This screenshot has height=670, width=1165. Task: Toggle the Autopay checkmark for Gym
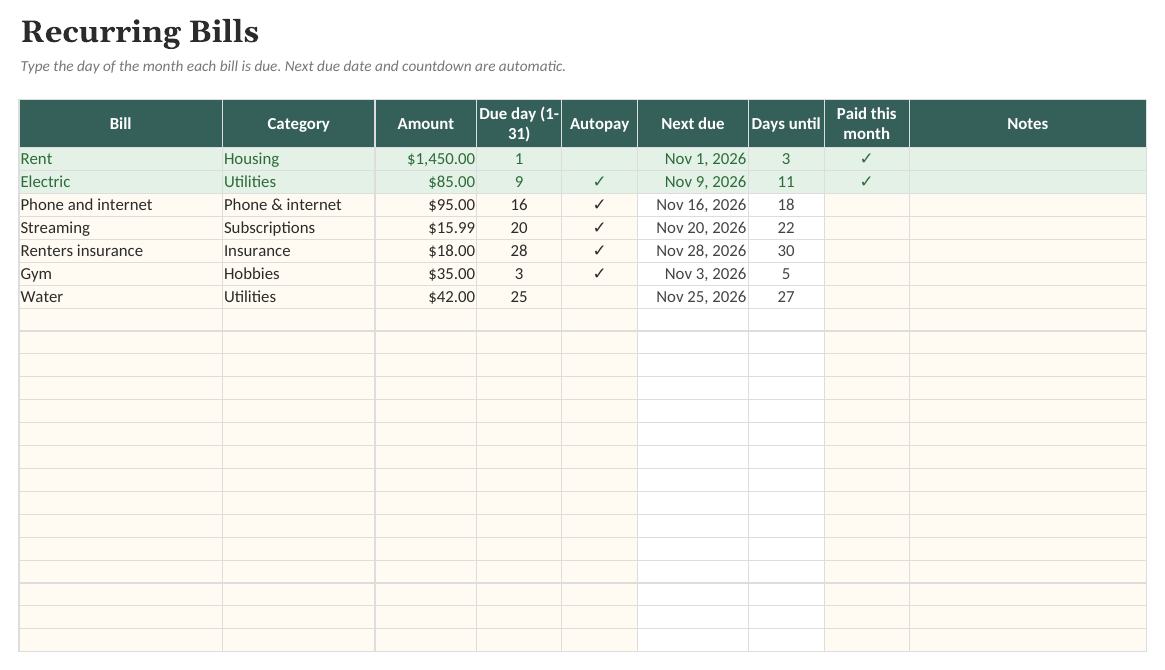coord(599,274)
